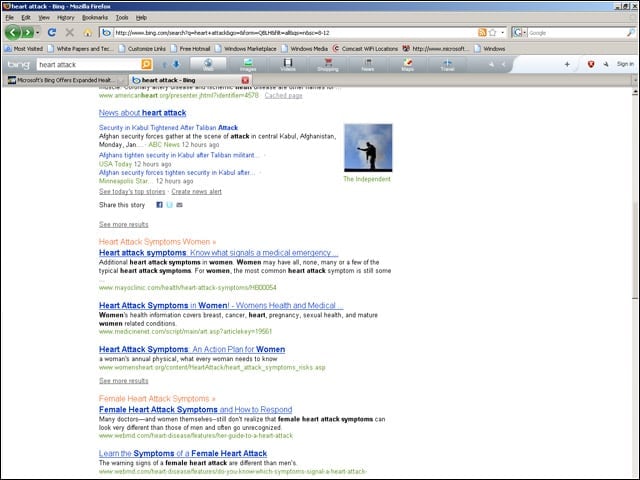Click the news thumbnail from The Independent
Image resolution: width=640 pixels, height=480 pixels.
(x=368, y=148)
